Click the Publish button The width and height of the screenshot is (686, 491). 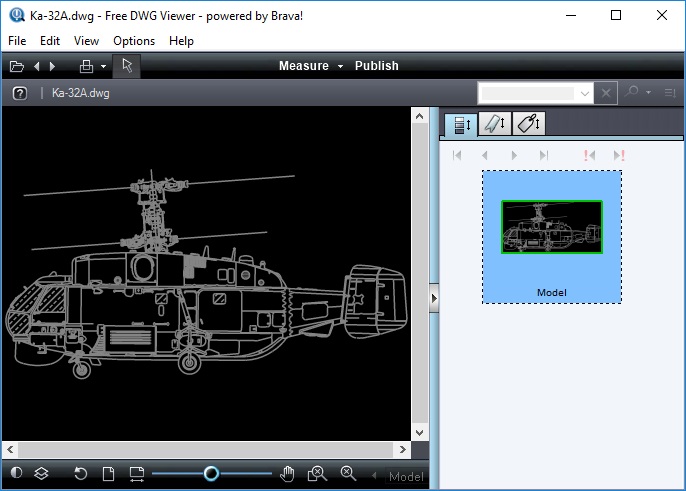click(377, 66)
